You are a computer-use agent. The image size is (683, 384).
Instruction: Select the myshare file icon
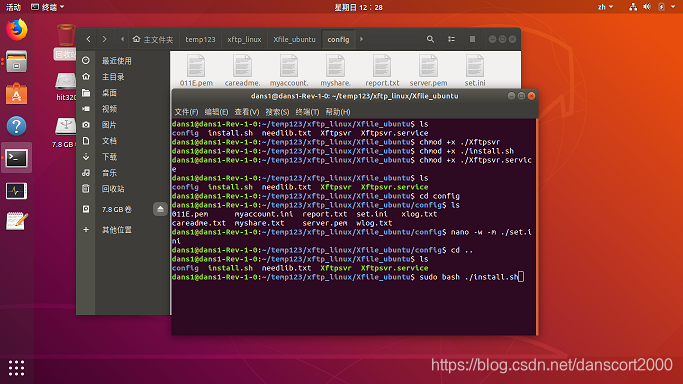335,71
